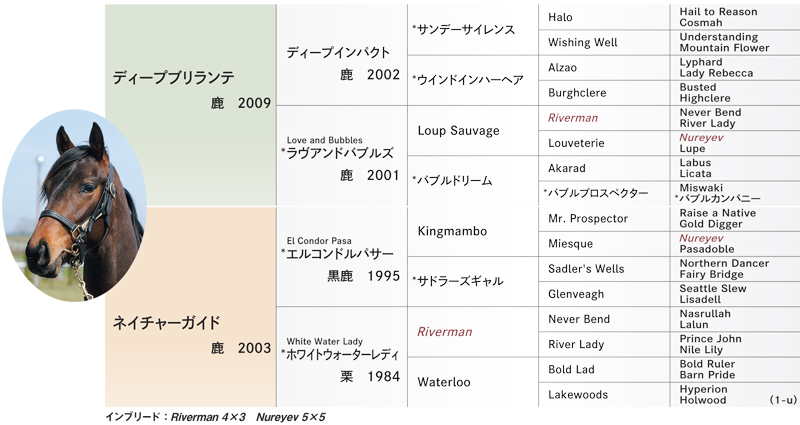Click the Waterloo cell

tap(472, 382)
